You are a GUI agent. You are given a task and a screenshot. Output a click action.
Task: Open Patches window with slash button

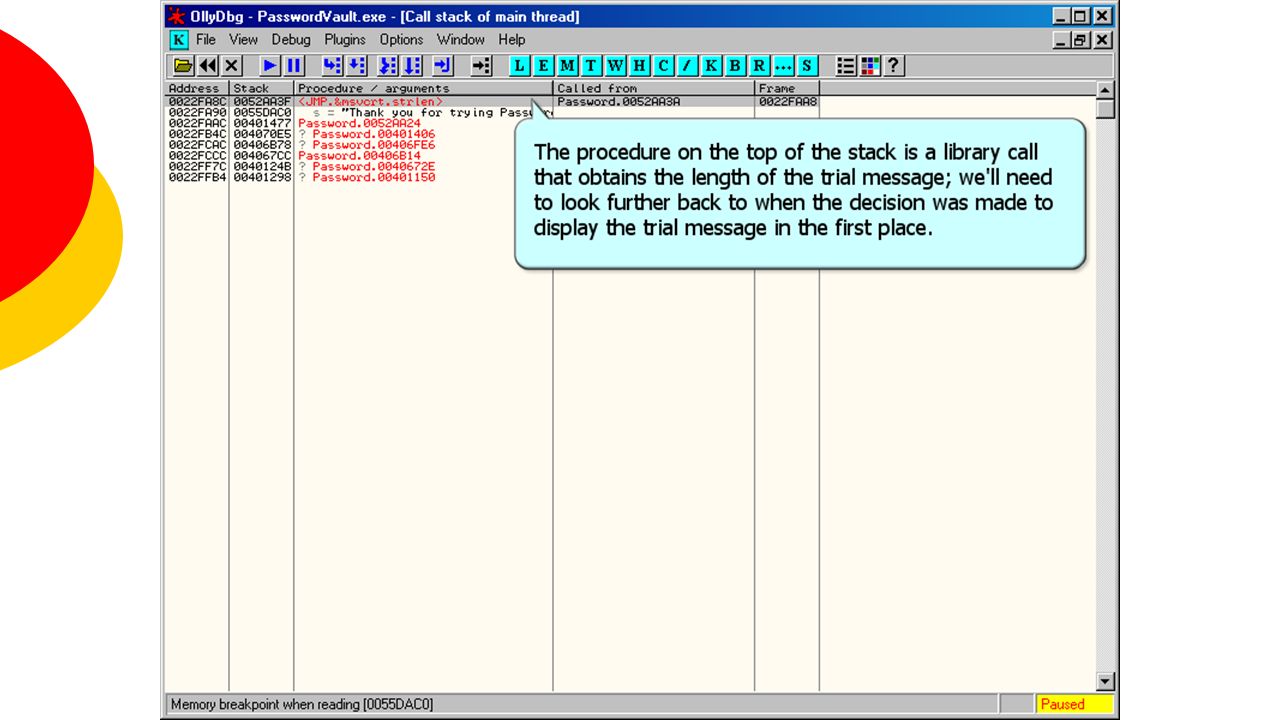(688, 66)
